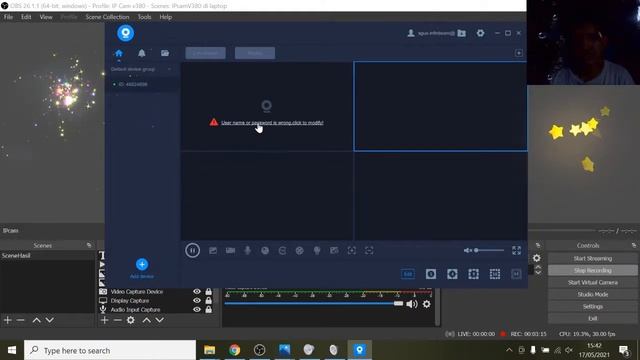Viewport: 640px width, 360px height.
Task: Move source down in Sources dock
Action: (x=160, y=320)
